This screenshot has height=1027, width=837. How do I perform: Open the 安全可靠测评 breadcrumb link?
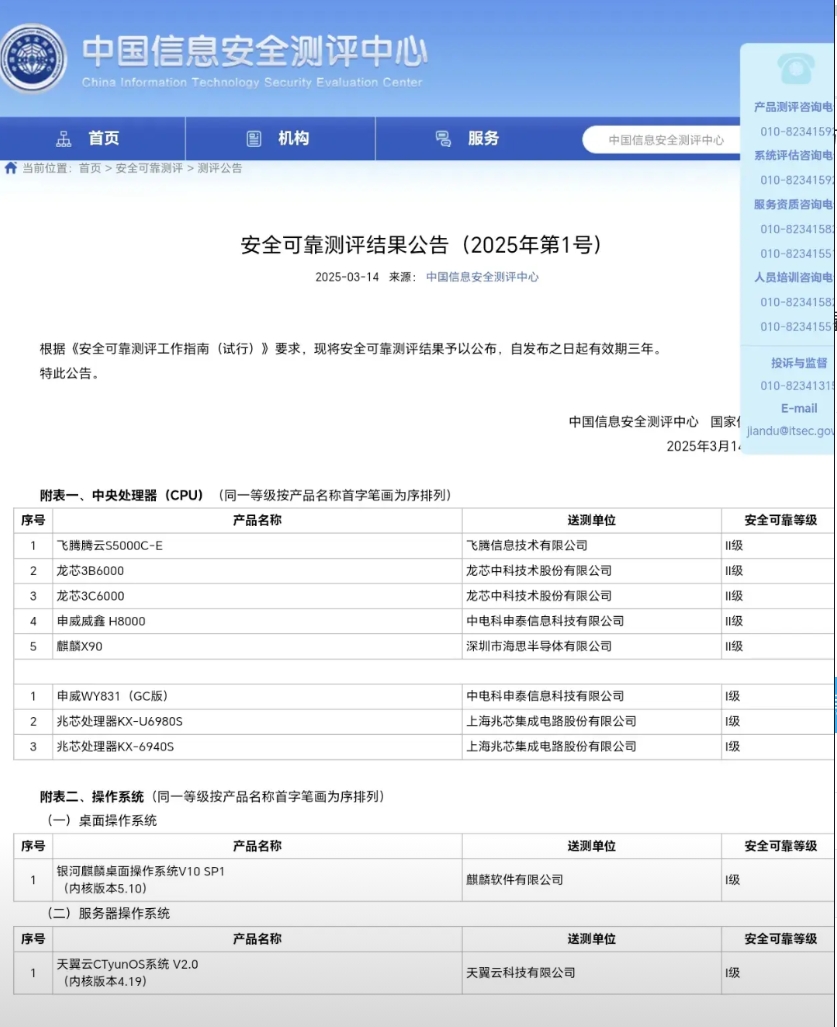coord(149,168)
